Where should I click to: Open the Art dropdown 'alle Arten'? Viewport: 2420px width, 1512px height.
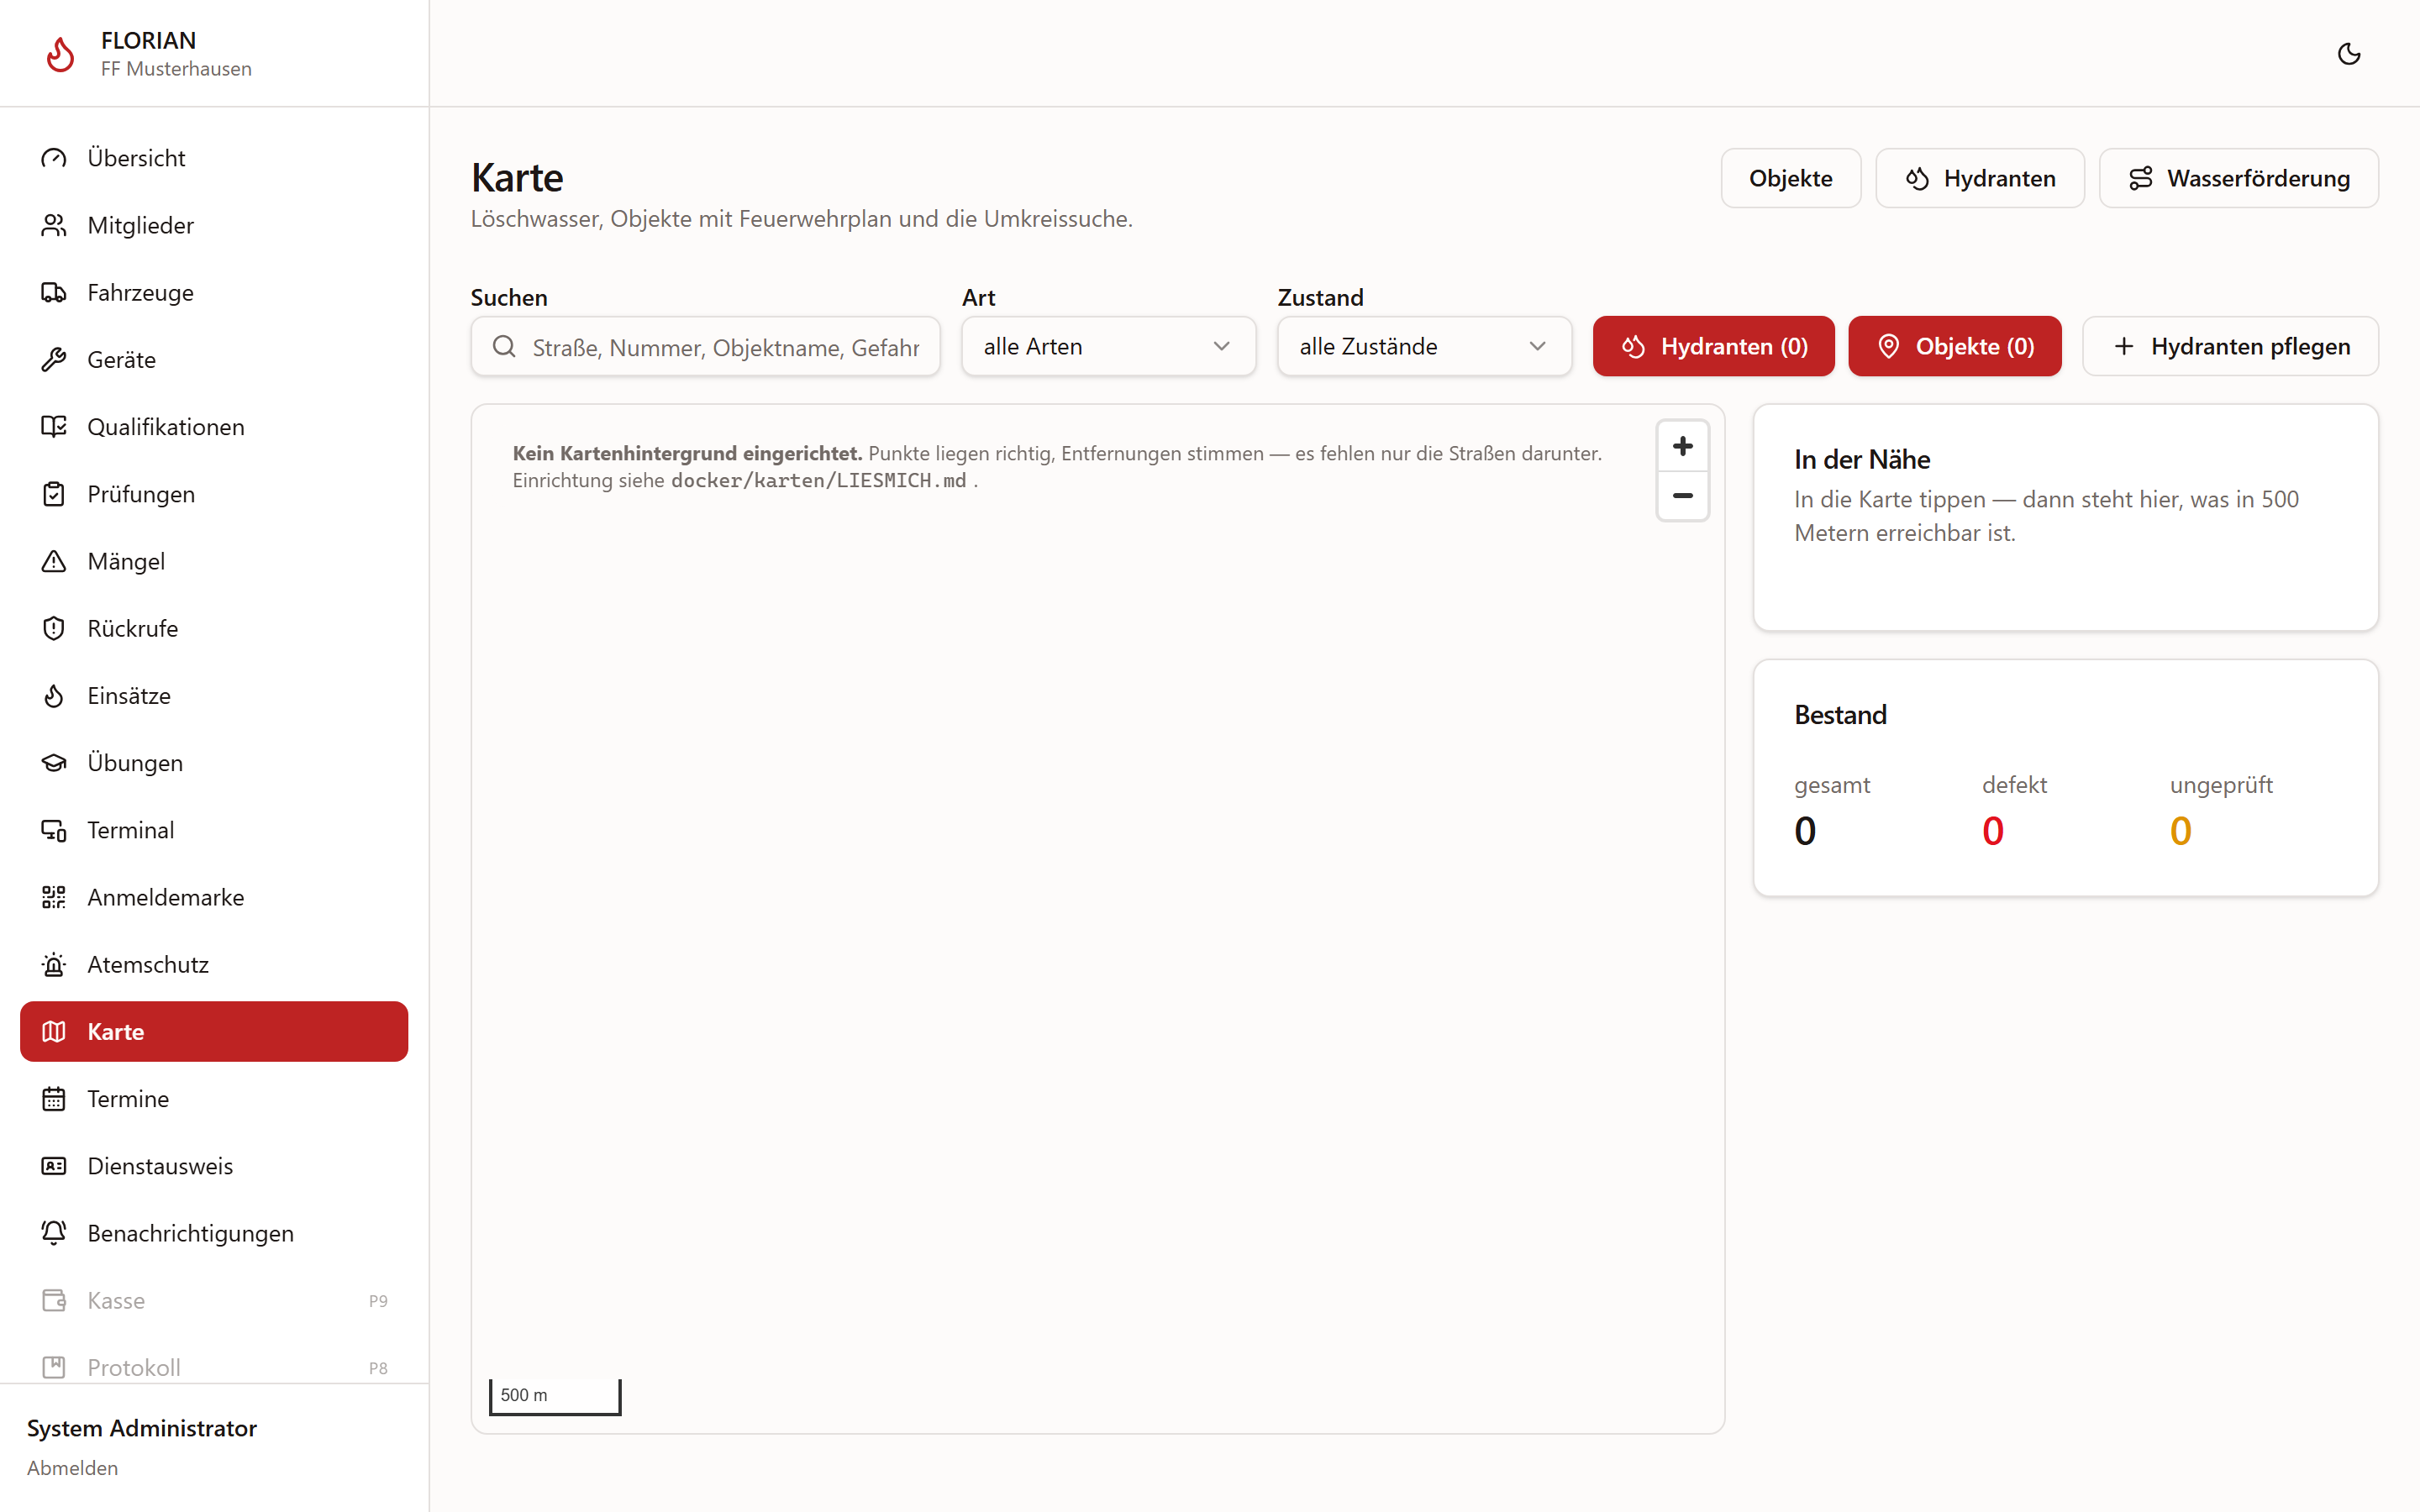pos(1108,346)
